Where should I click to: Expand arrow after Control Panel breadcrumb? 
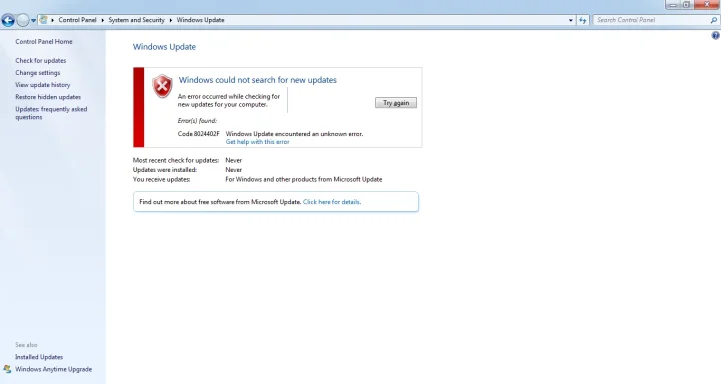coord(103,20)
